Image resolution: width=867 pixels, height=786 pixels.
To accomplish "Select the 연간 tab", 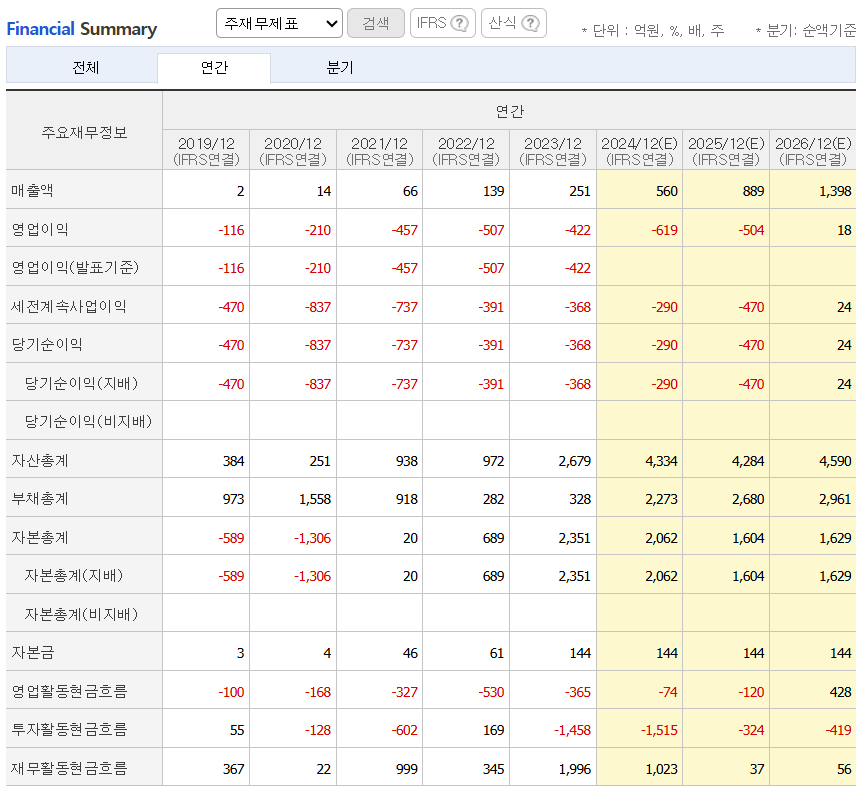I will pos(214,67).
